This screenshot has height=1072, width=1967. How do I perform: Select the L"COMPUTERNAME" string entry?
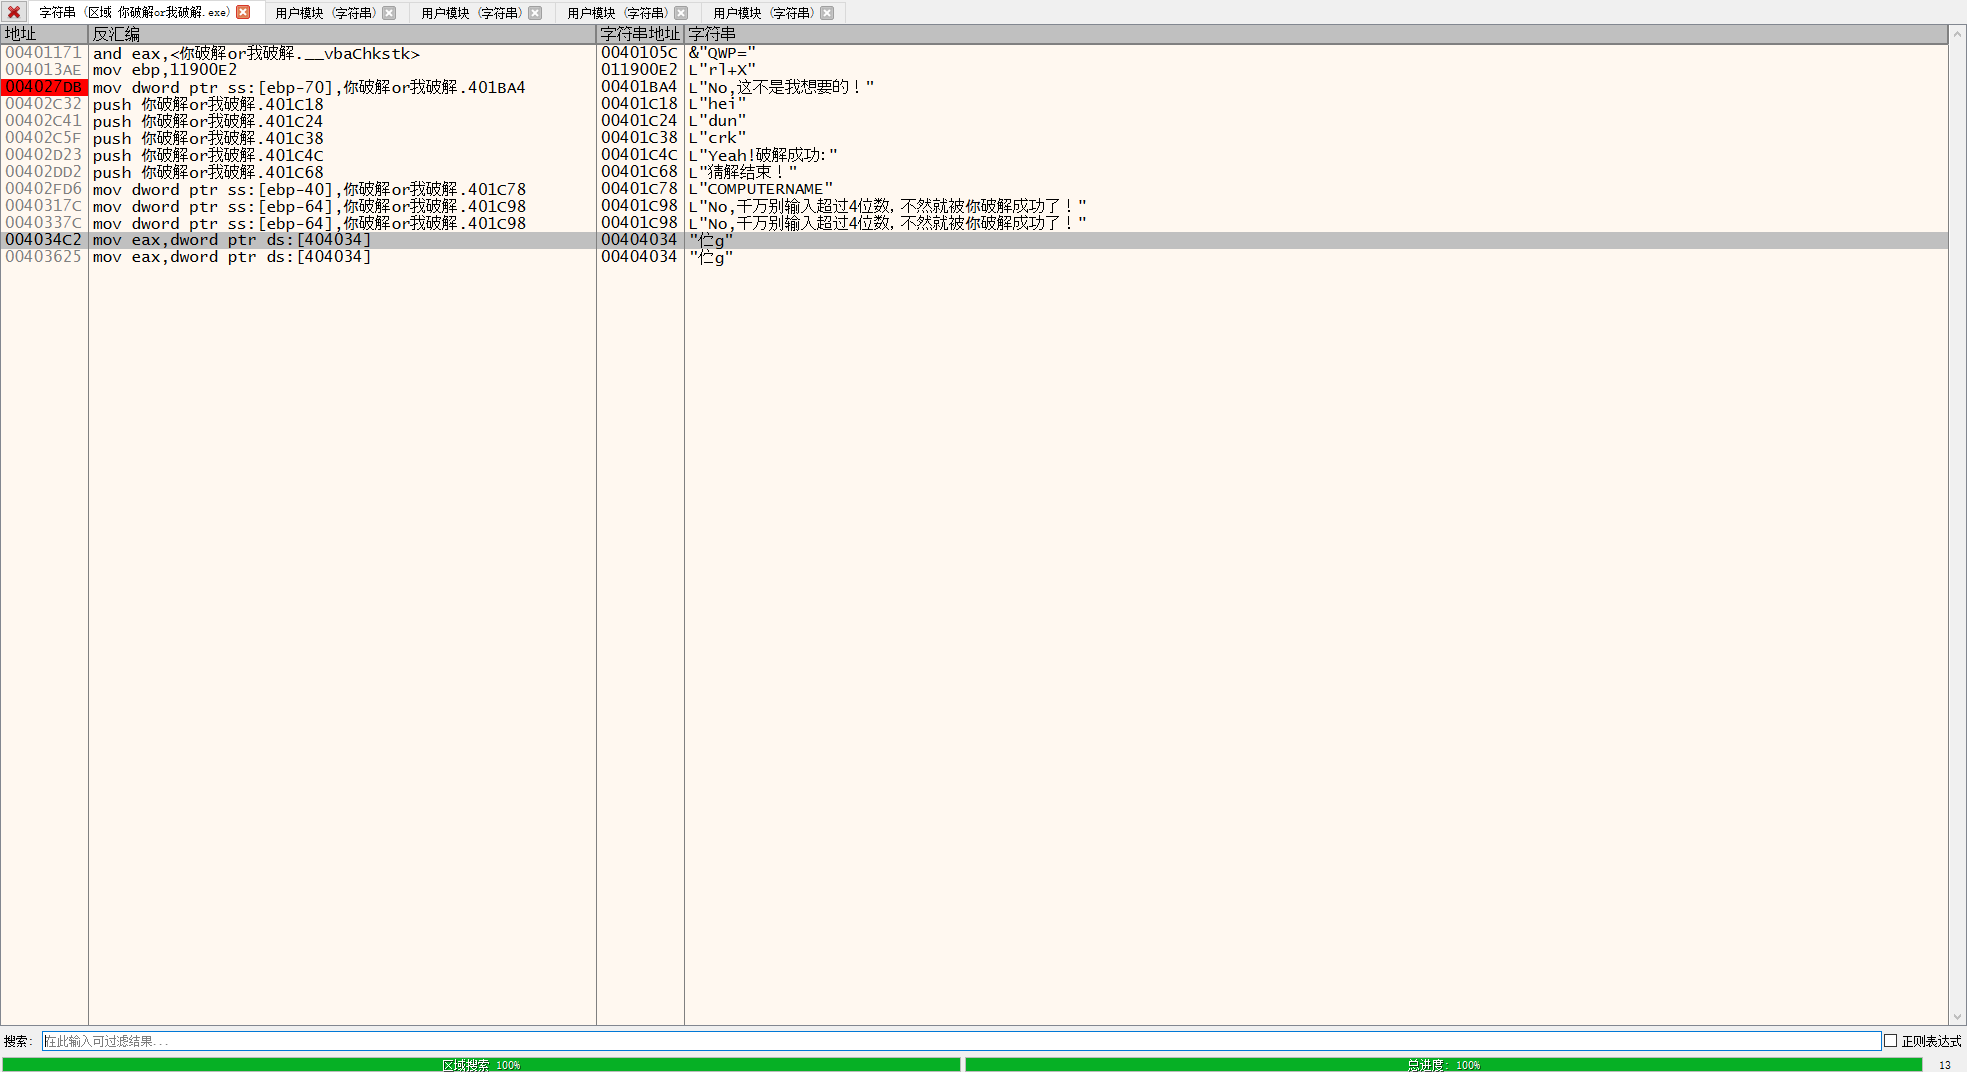click(760, 189)
